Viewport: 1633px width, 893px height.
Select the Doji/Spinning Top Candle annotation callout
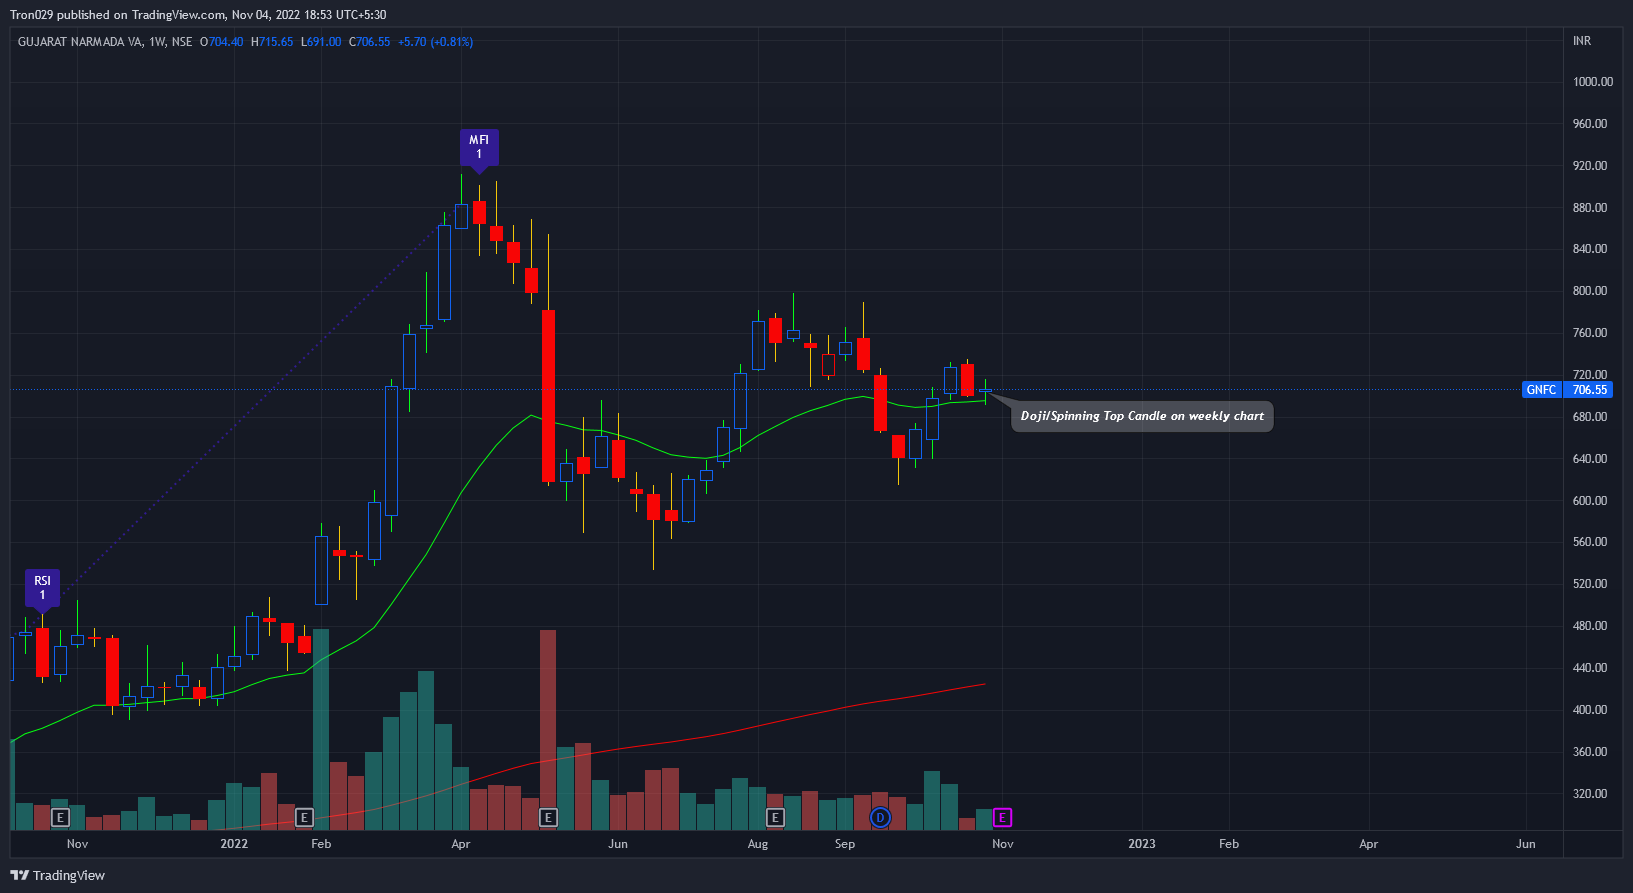coord(1142,416)
